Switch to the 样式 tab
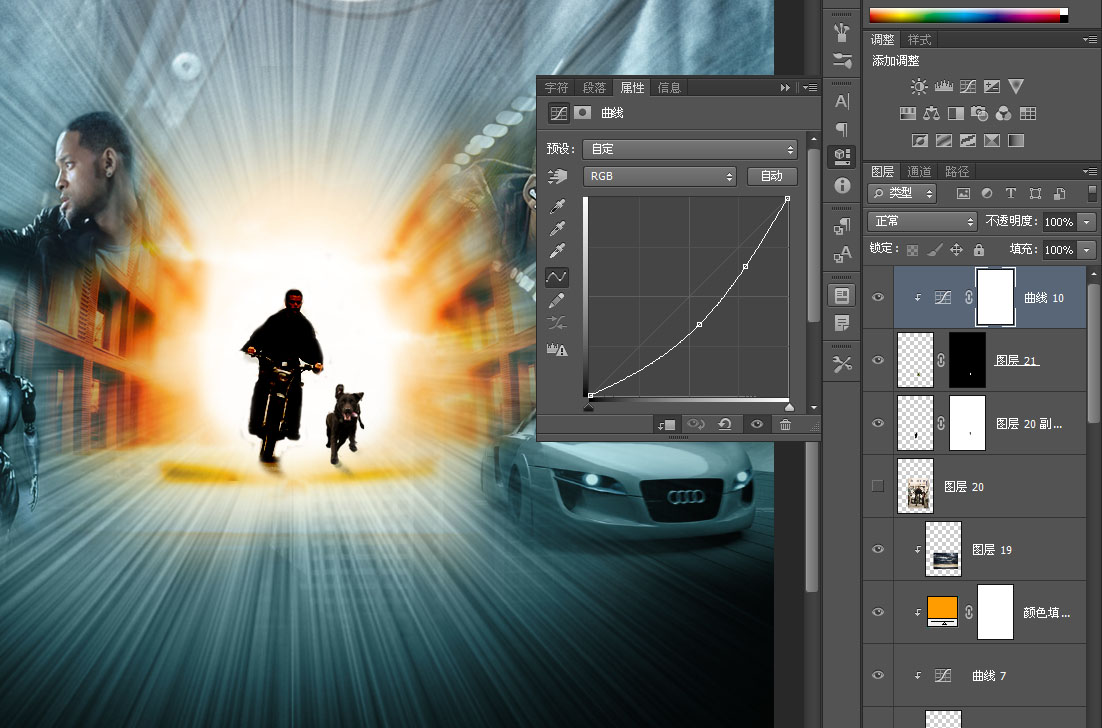This screenshot has width=1102, height=728. click(919, 40)
